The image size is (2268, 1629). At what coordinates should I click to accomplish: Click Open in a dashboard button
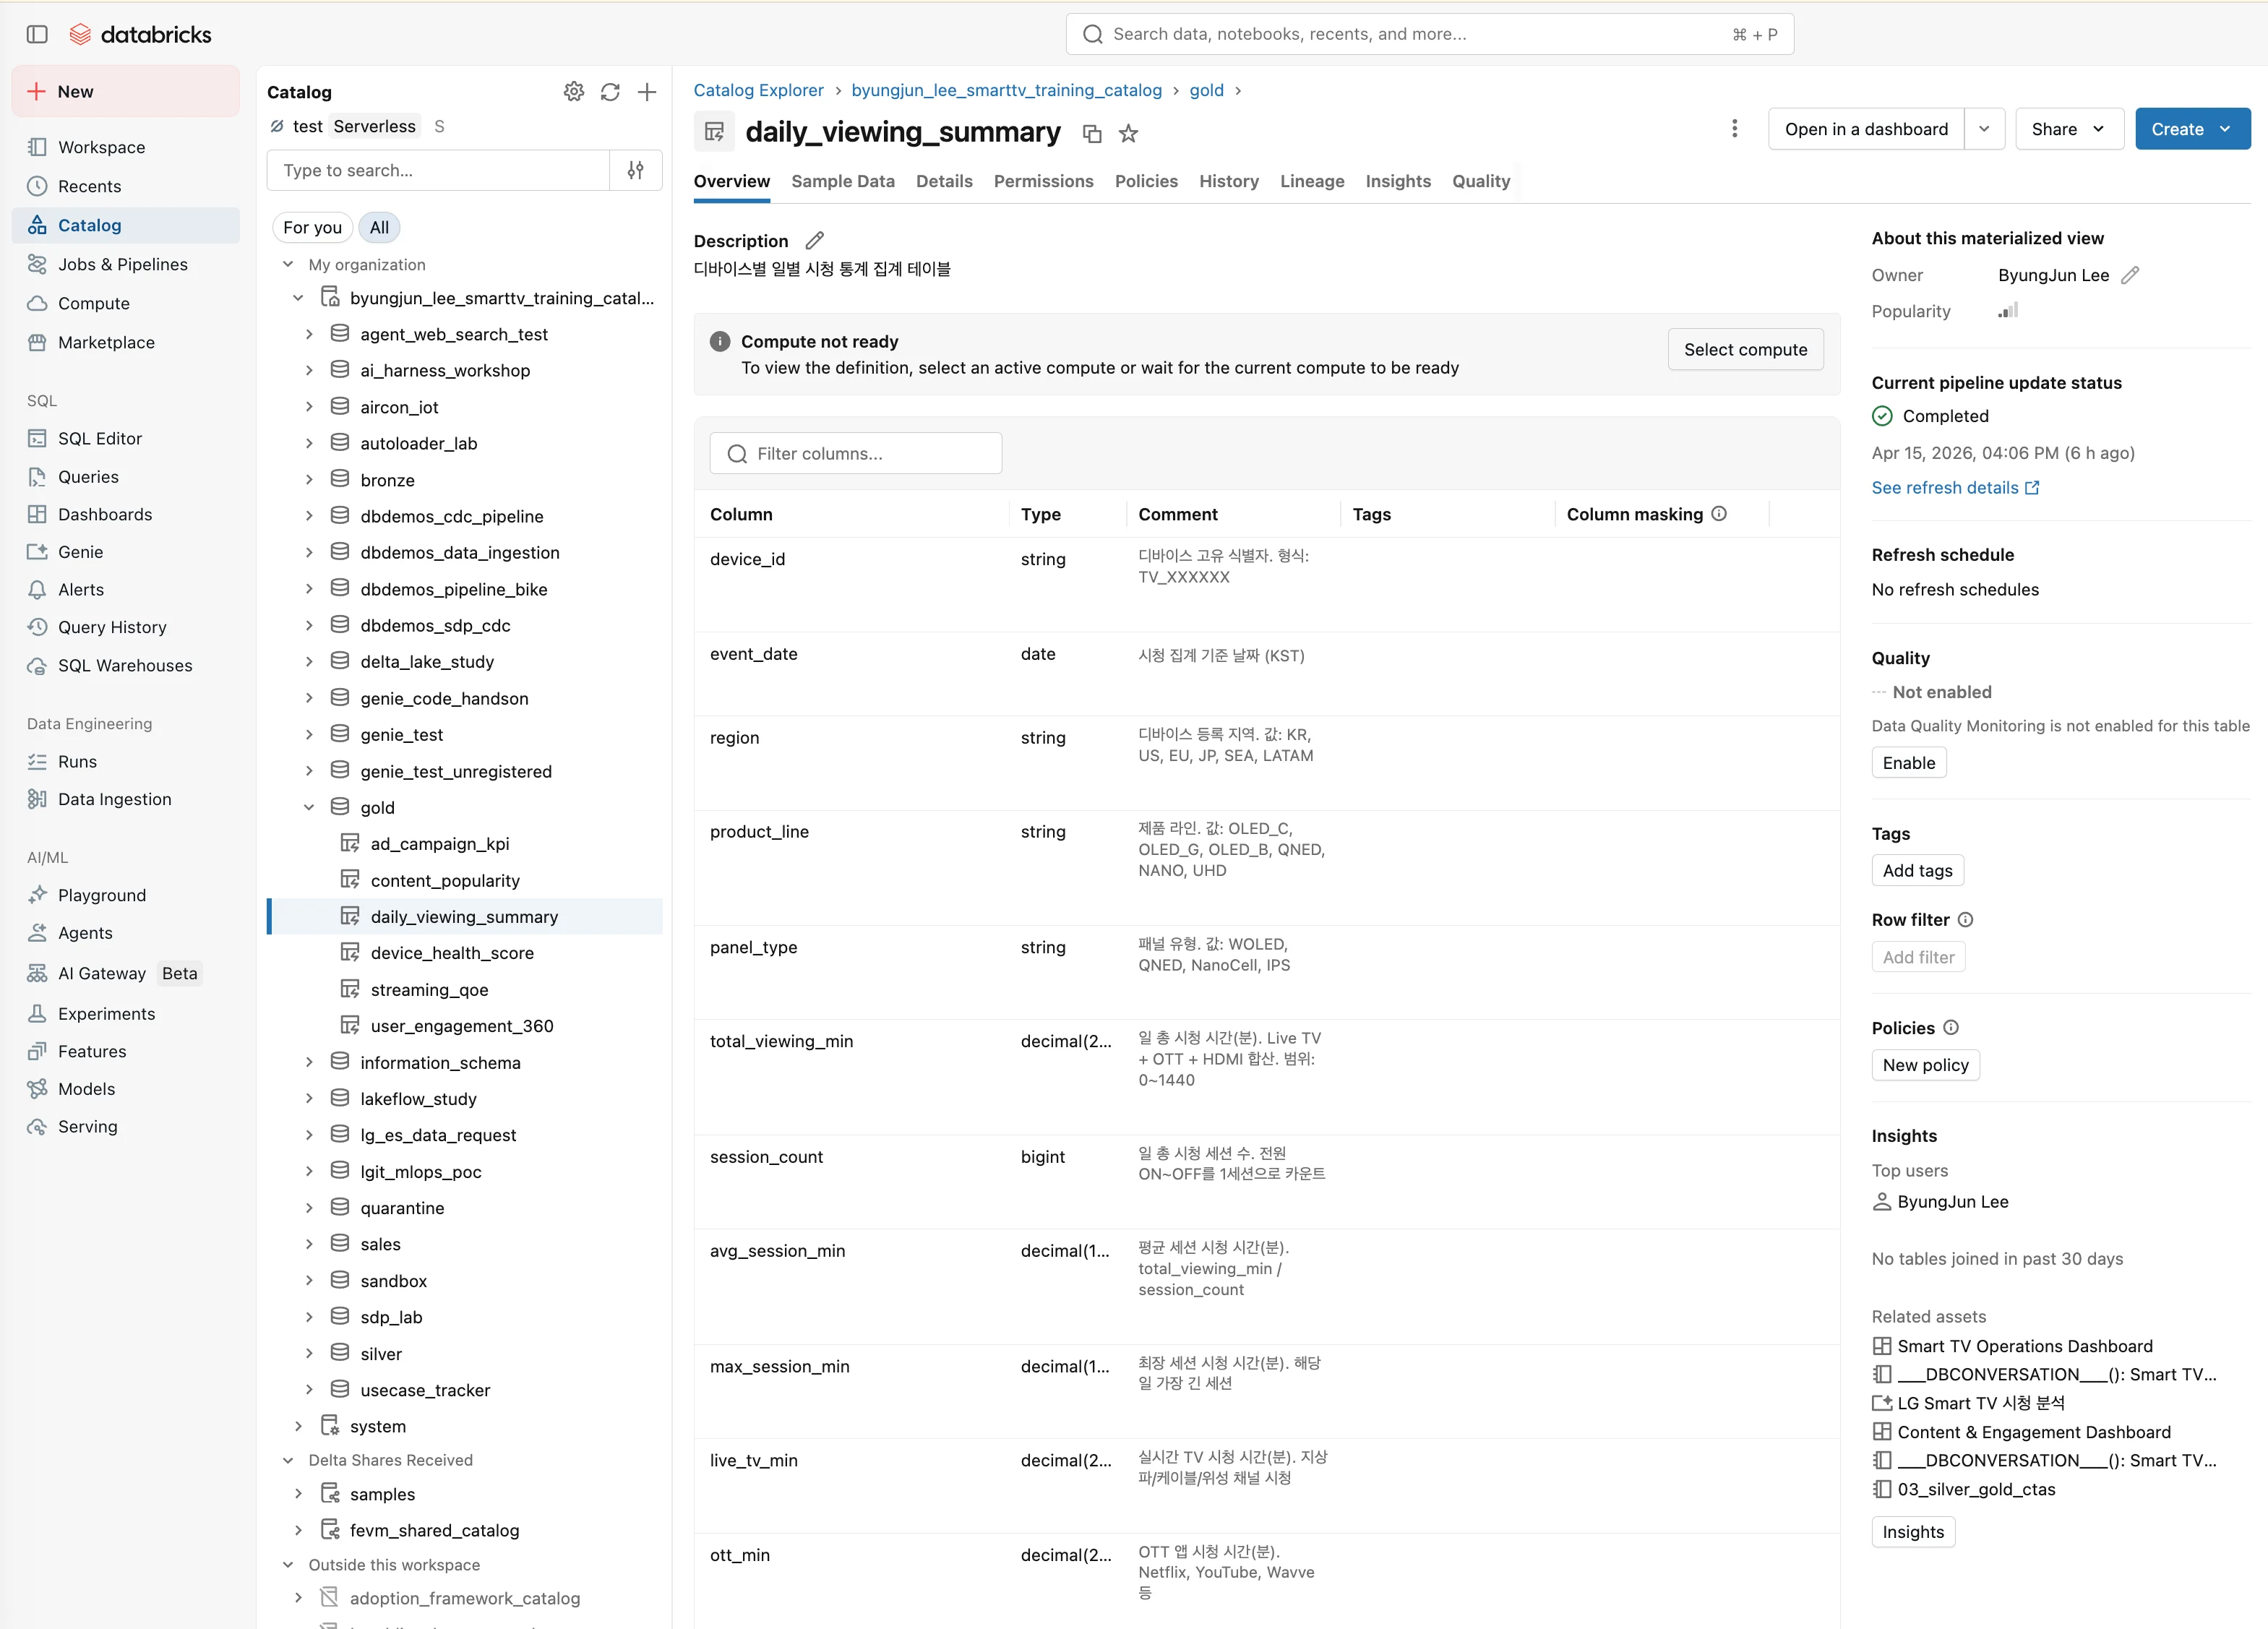click(1866, 129)
